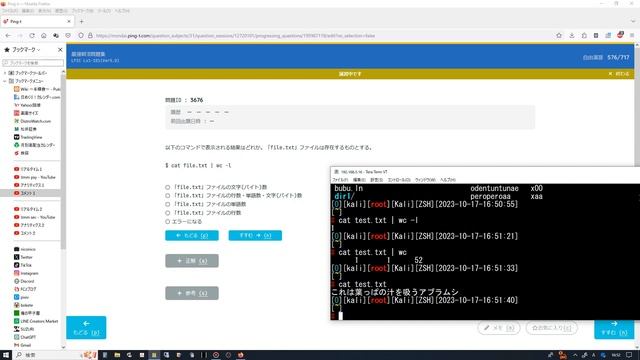Open the Firefox hamburger menu

coord(632,36)
